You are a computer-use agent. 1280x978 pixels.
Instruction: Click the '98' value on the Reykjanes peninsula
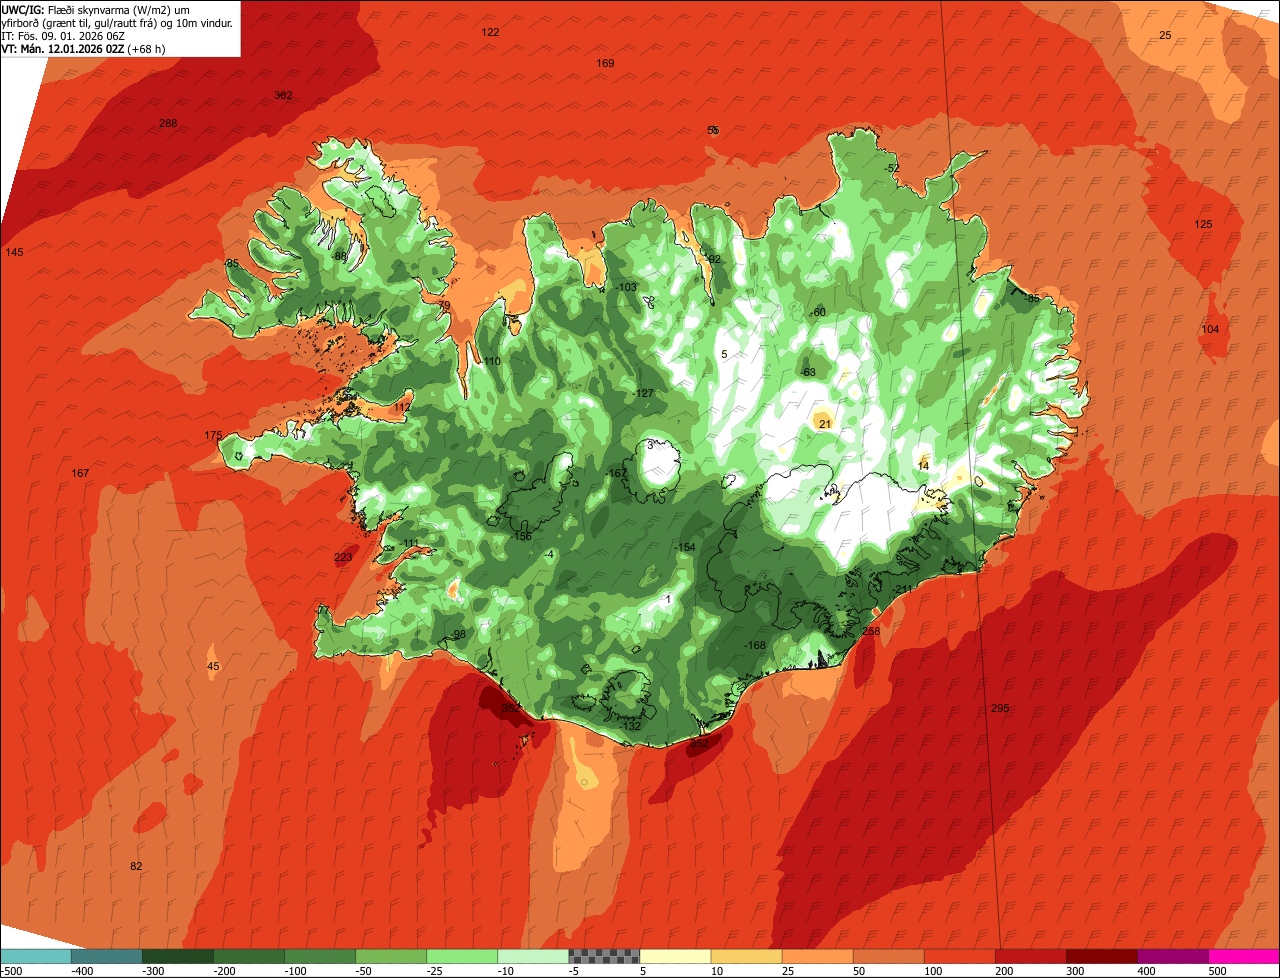click(x=460, y=635)
